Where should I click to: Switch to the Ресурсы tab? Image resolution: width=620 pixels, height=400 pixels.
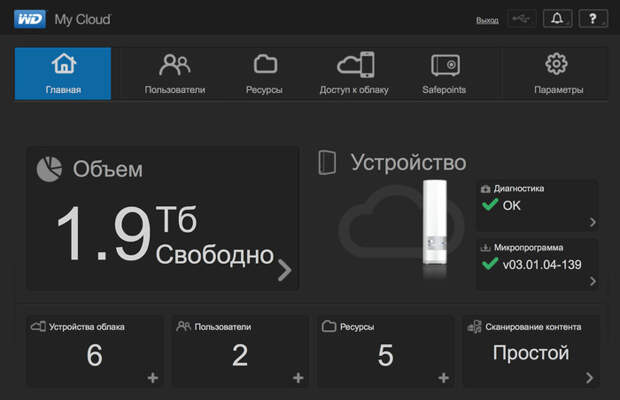point(264,74)
